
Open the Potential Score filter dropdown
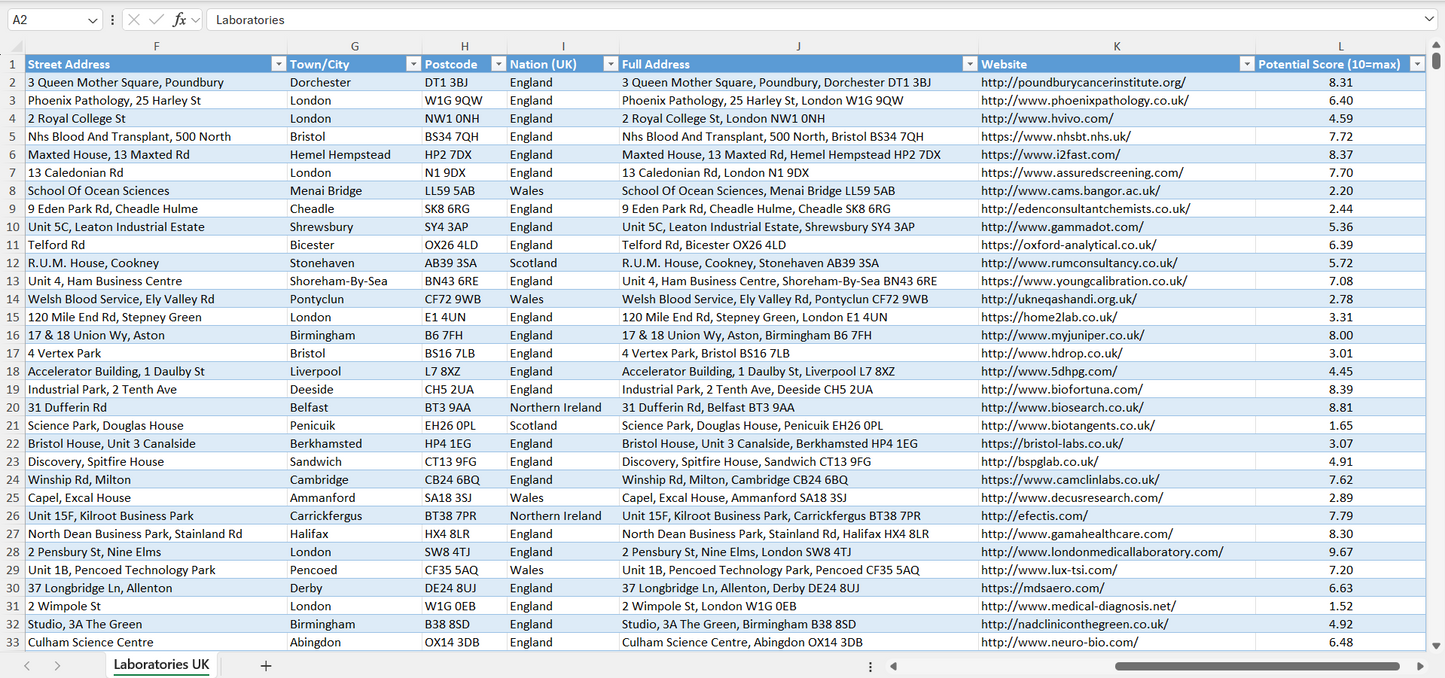1417,63
